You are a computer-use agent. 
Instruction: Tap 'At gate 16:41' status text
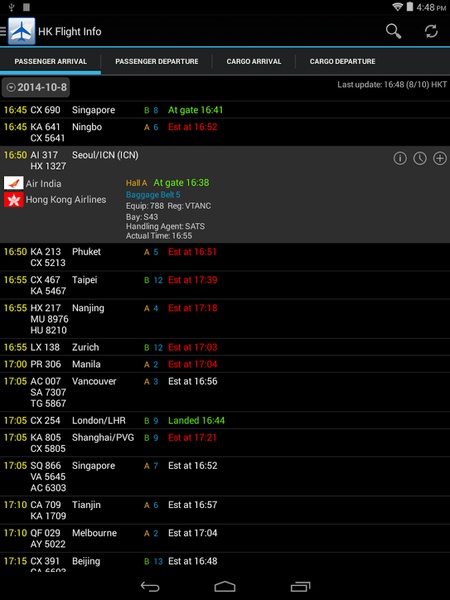click(x=195, y=110)
